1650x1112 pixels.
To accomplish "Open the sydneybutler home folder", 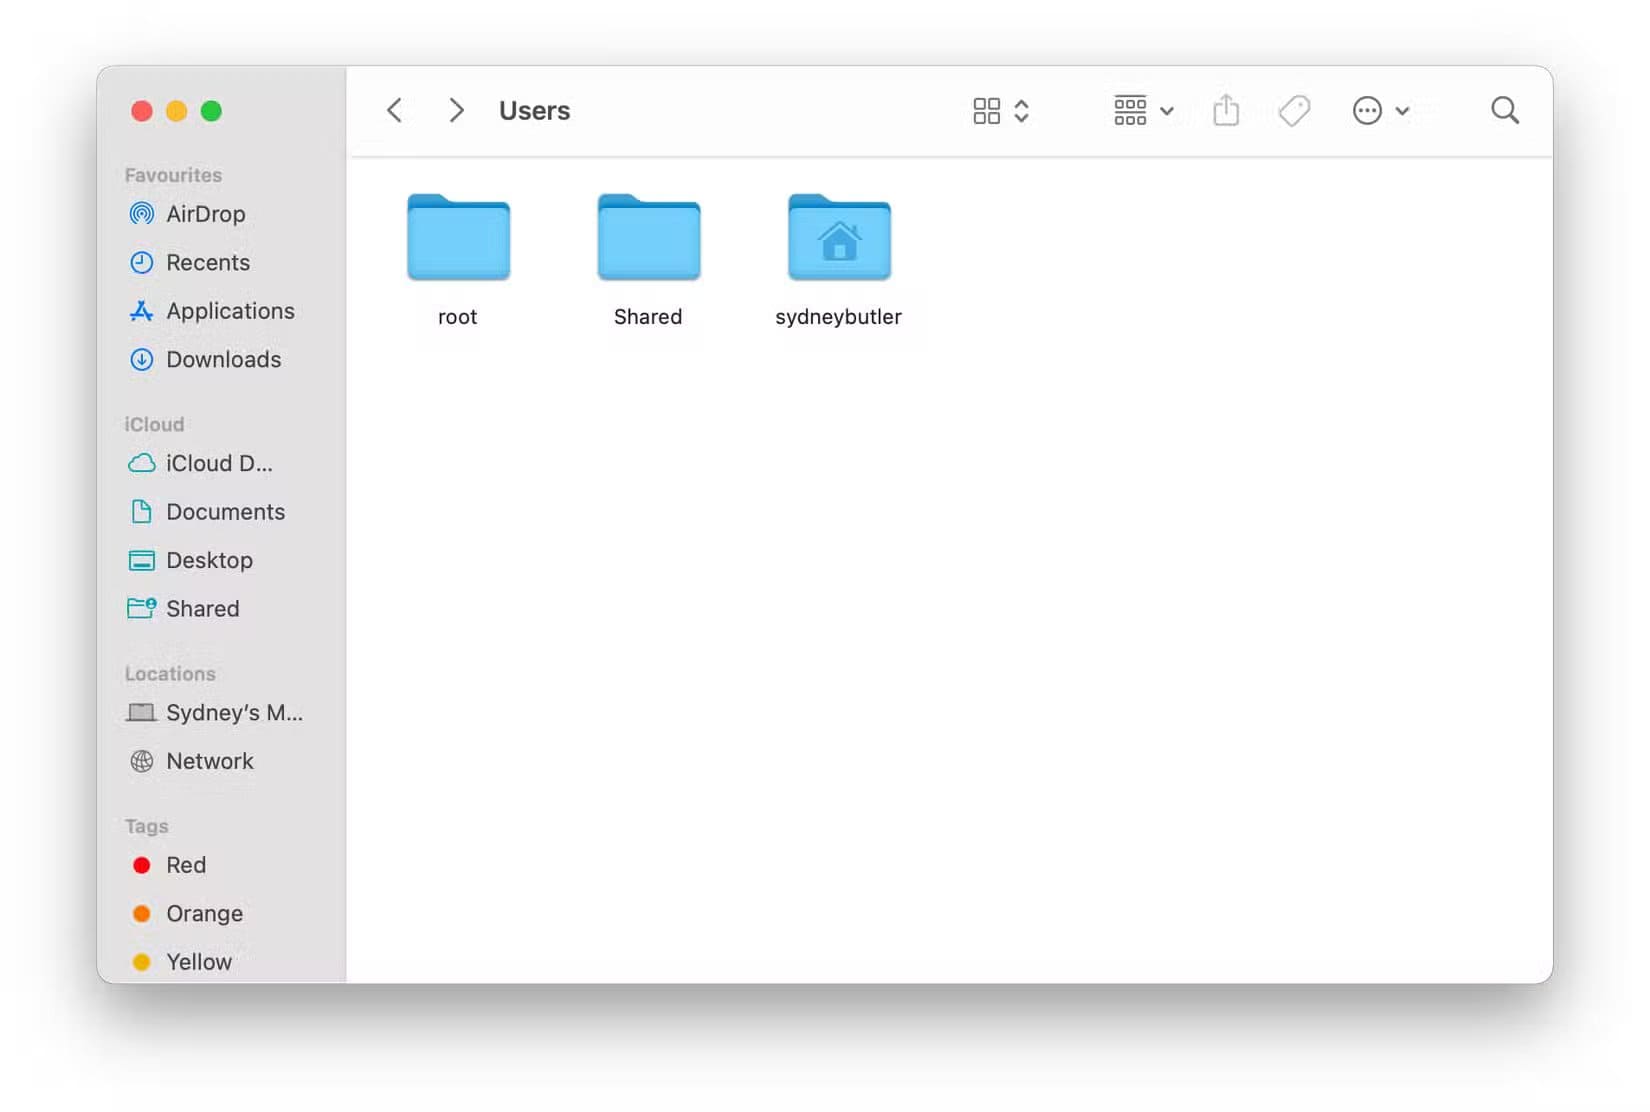I will [838, 238].
